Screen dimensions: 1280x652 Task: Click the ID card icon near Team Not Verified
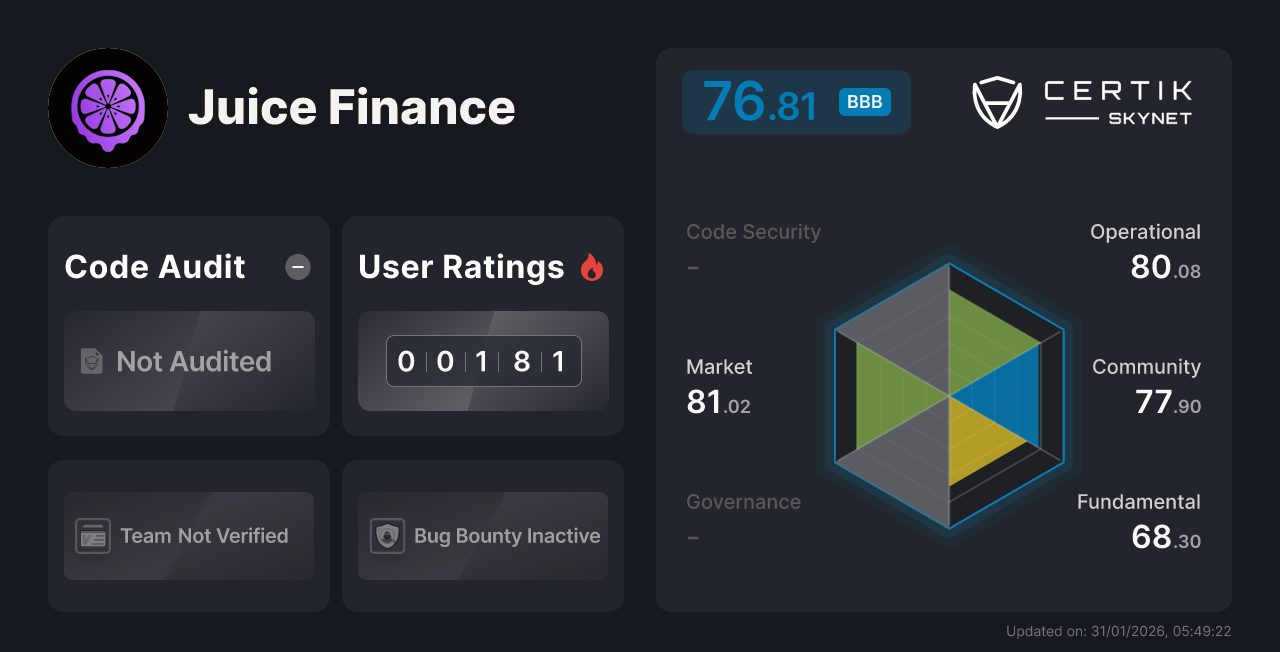[x=93, y=536]
